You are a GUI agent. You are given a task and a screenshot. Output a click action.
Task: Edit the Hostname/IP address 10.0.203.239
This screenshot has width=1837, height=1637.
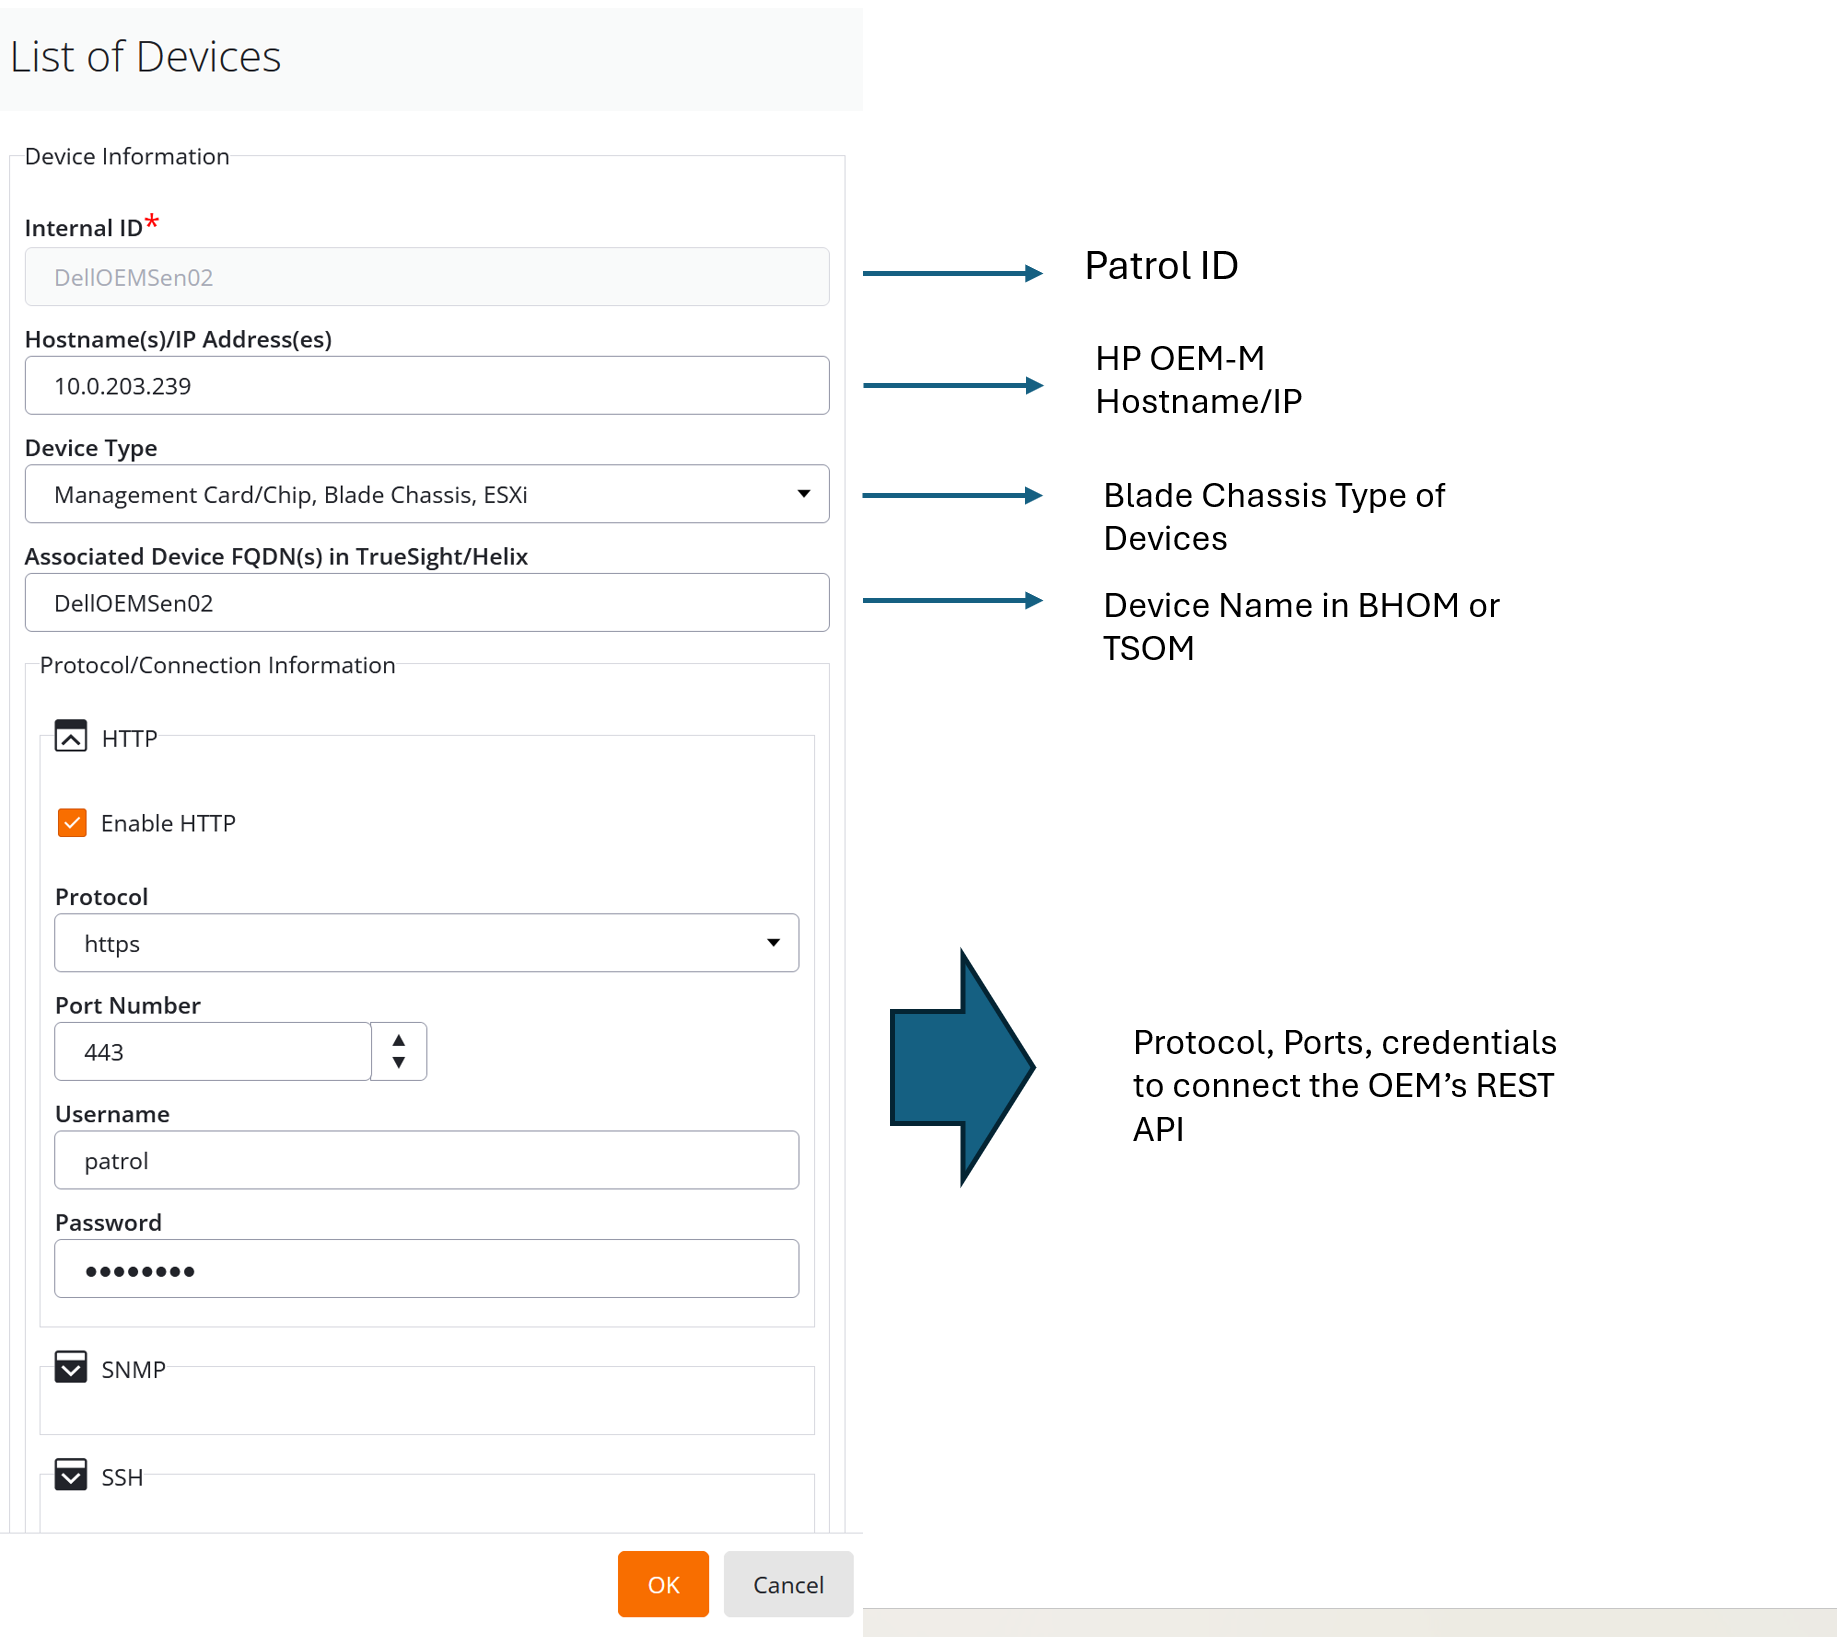[x=426, y=385]
